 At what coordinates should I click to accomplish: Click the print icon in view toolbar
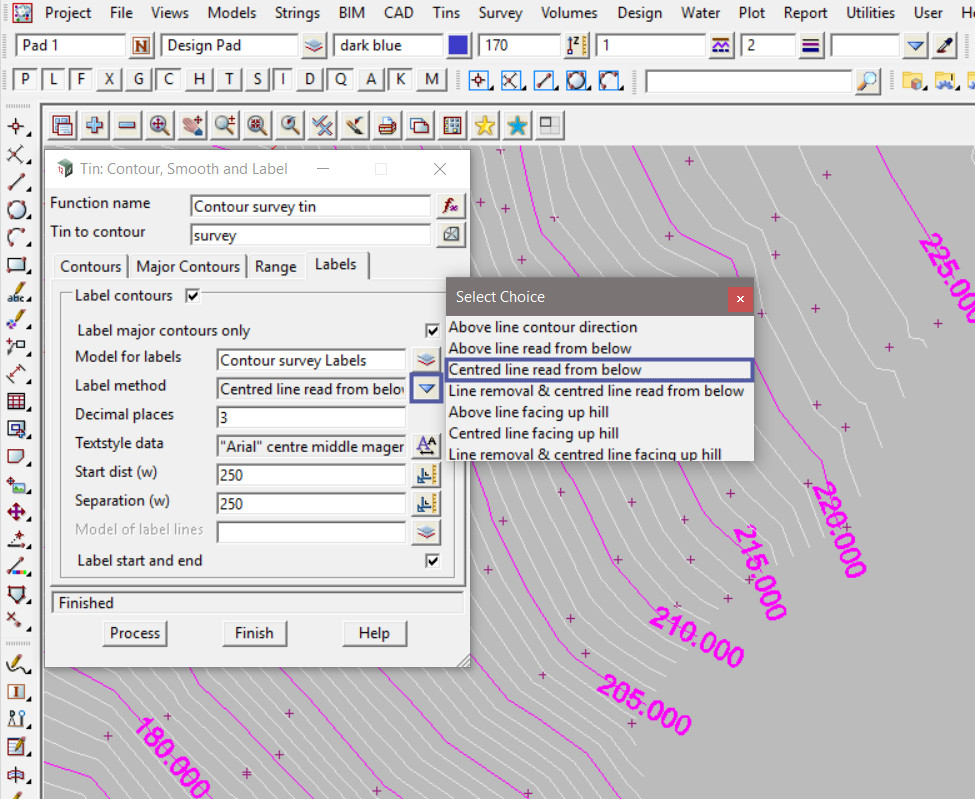click(x=387, y=125)
